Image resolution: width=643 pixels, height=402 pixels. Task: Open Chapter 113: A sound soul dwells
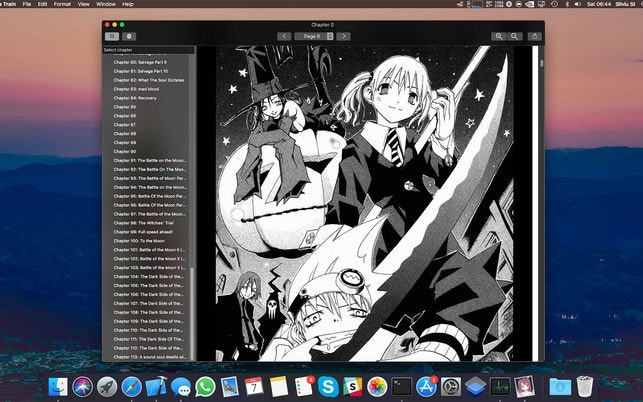point(150,357)
